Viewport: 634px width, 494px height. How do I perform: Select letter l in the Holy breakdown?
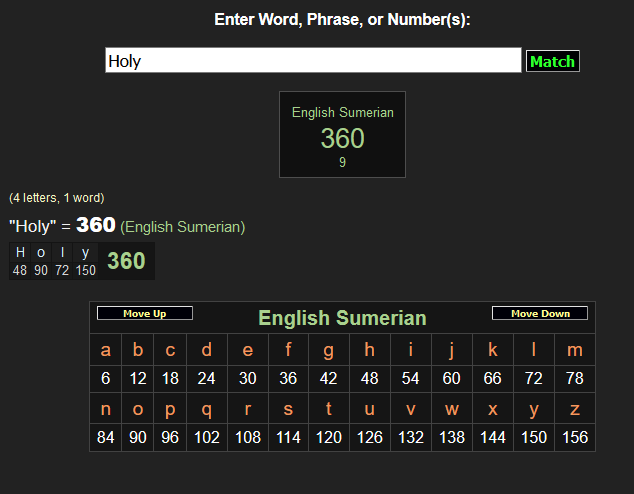62,252
